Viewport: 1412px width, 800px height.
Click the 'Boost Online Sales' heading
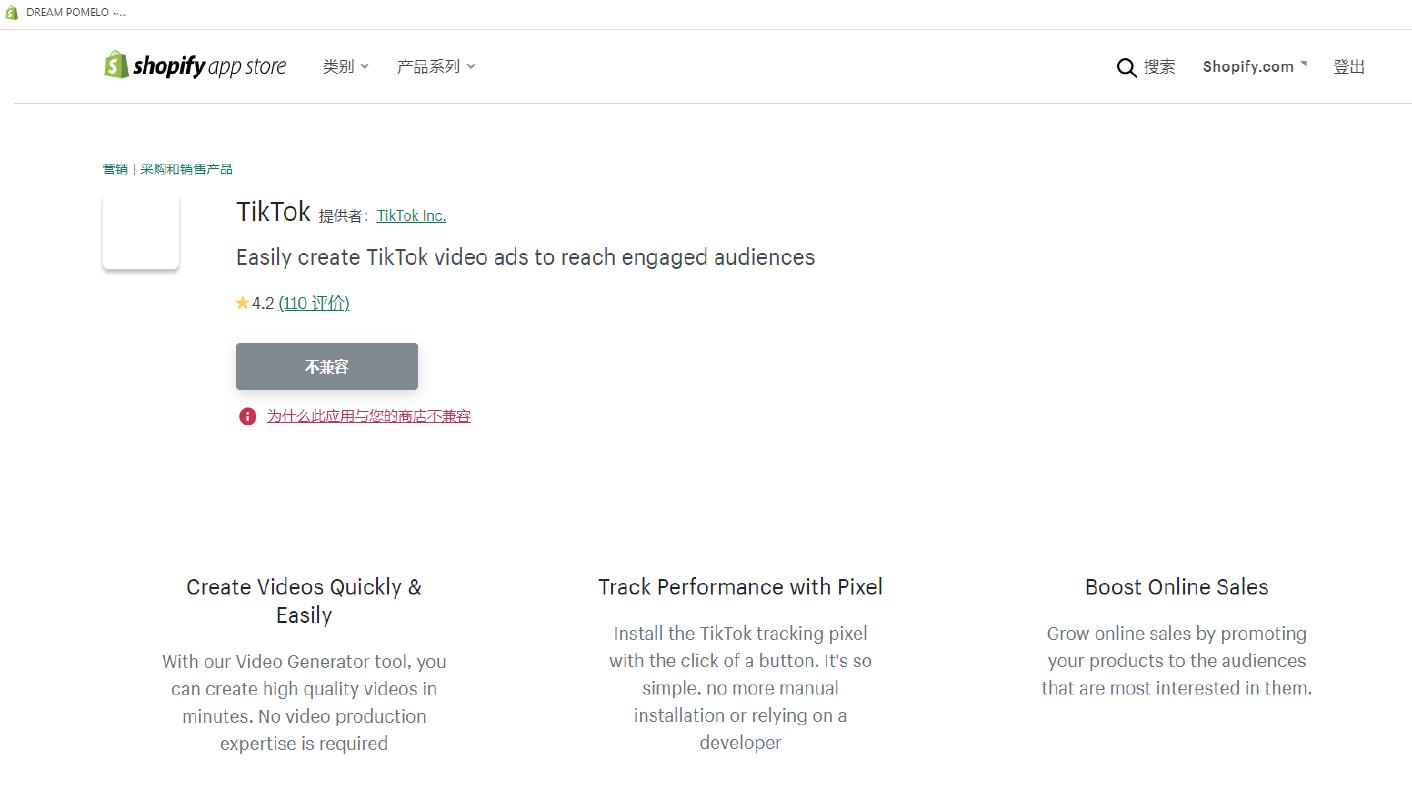tap(1177, 587)
